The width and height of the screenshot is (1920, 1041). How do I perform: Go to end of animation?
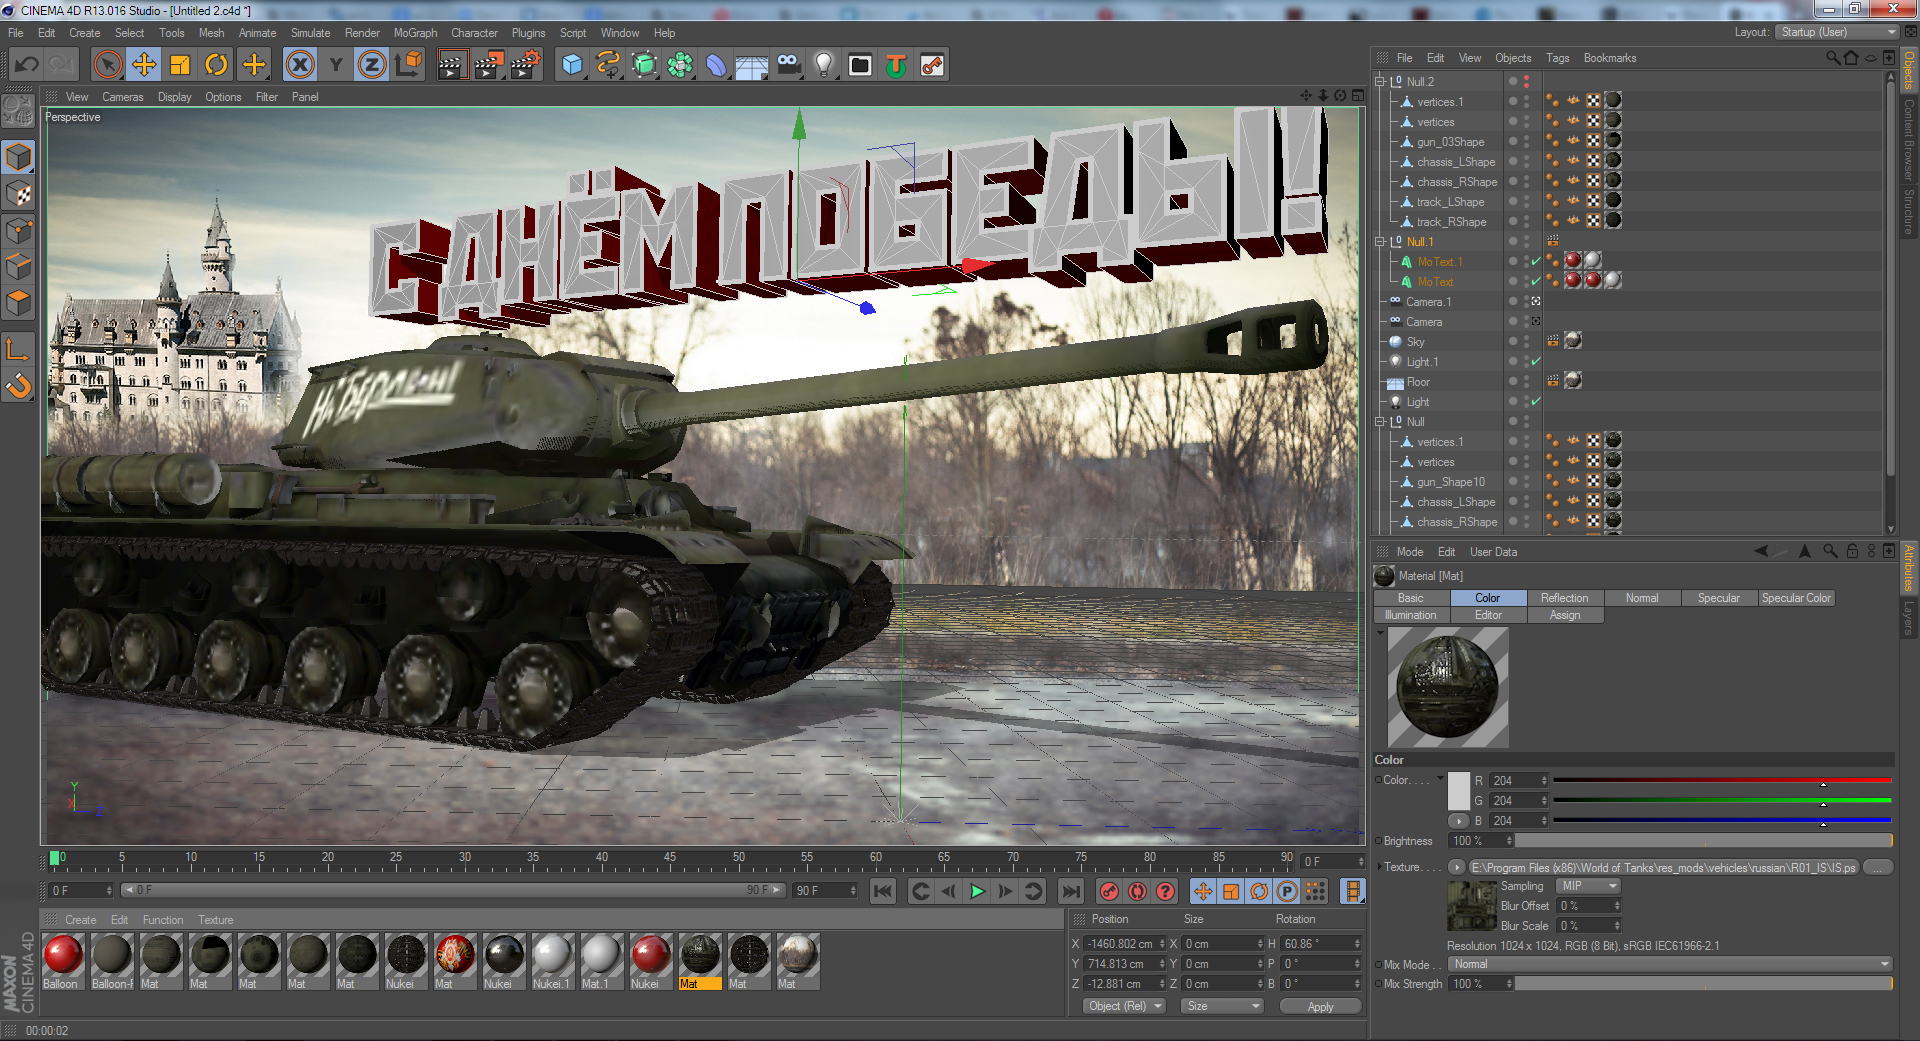(x=1070, y=891)
